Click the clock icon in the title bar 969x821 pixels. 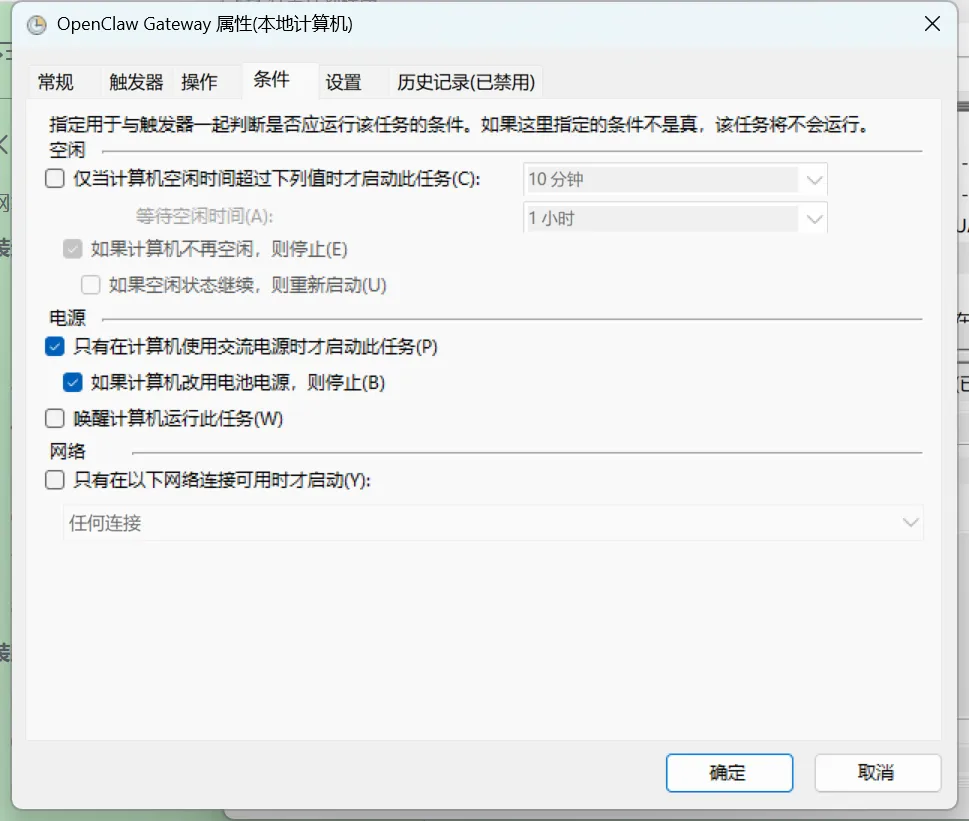coord(36,25)
